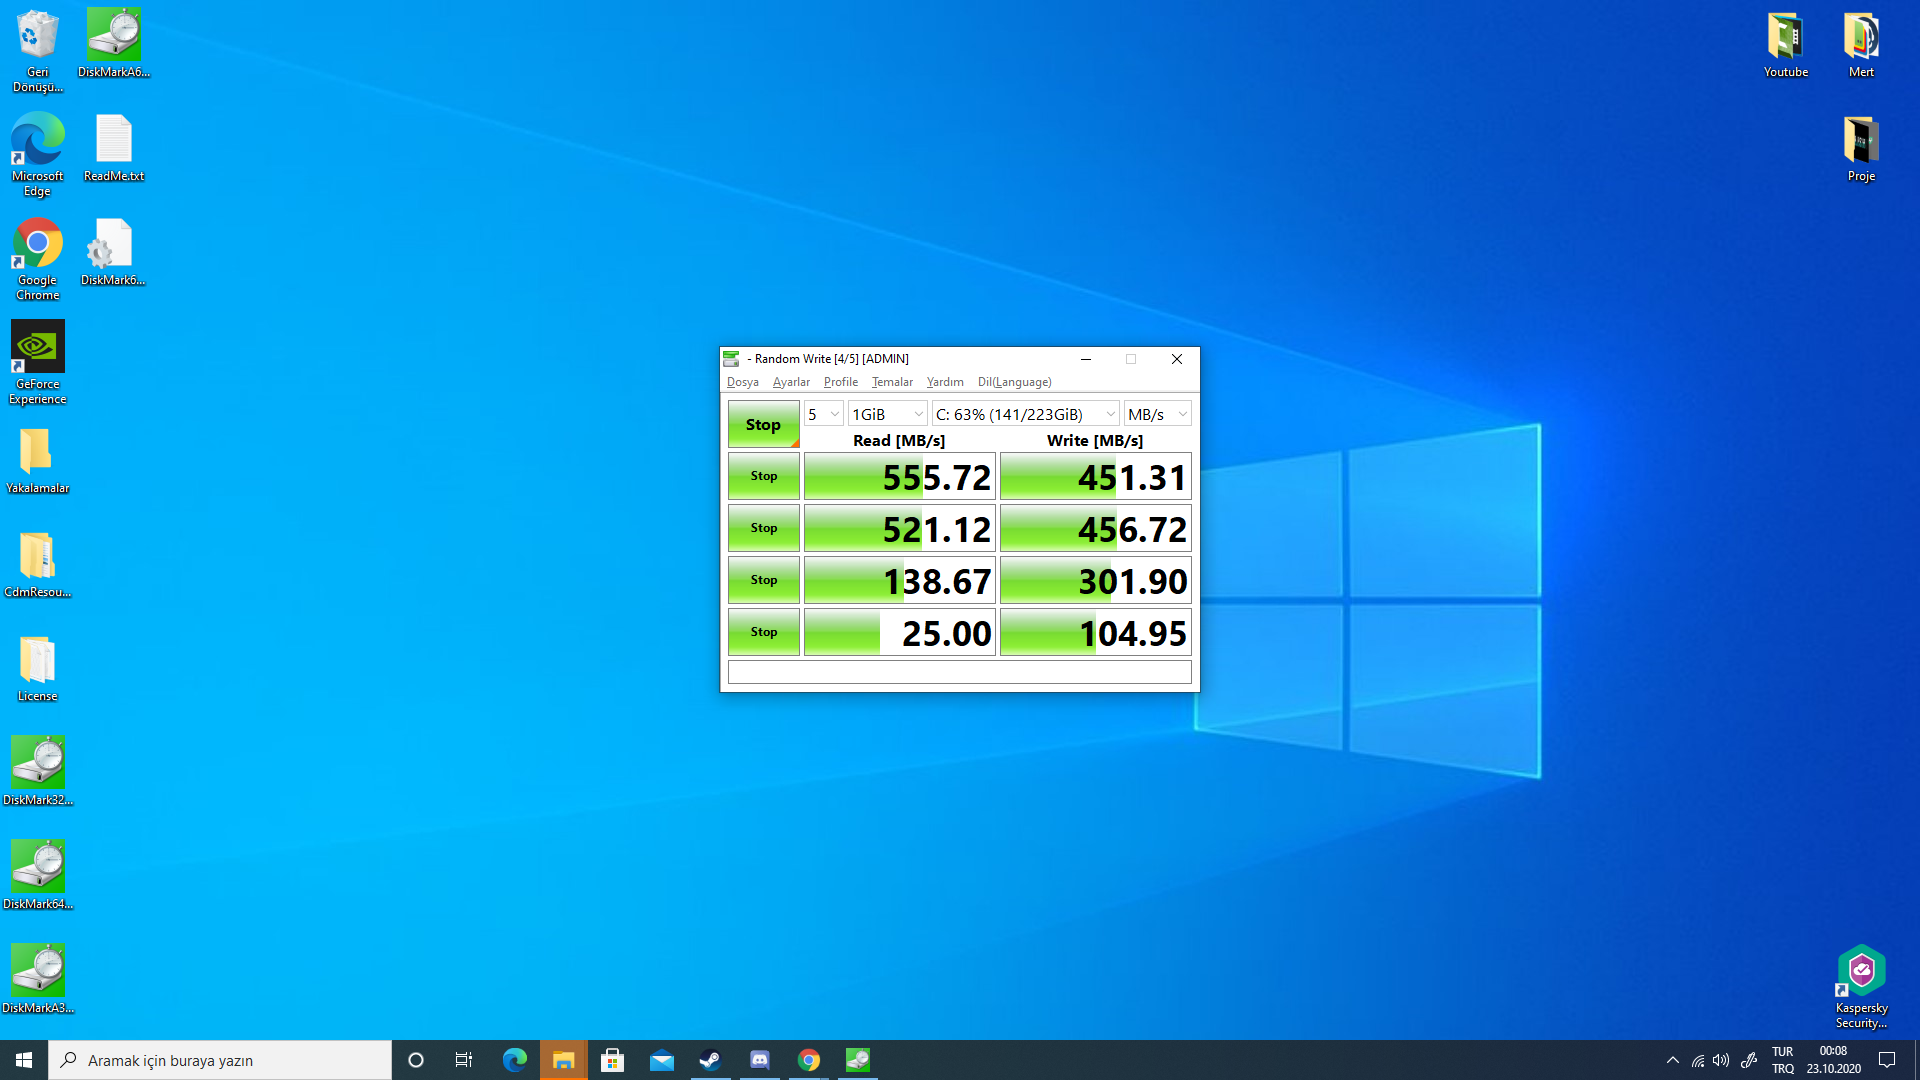Show hidden system tray icons
Screen dimensions: 1920x1080
coord(1673,1060)
